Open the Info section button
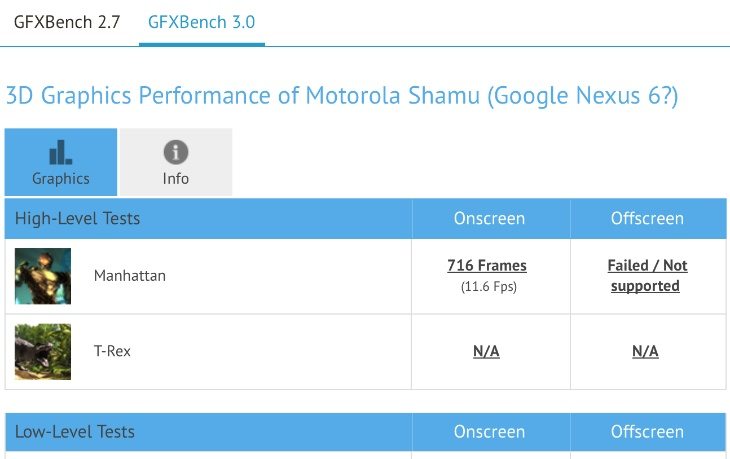The width and height of the screenshot is (730, 459). click(176, 162)
